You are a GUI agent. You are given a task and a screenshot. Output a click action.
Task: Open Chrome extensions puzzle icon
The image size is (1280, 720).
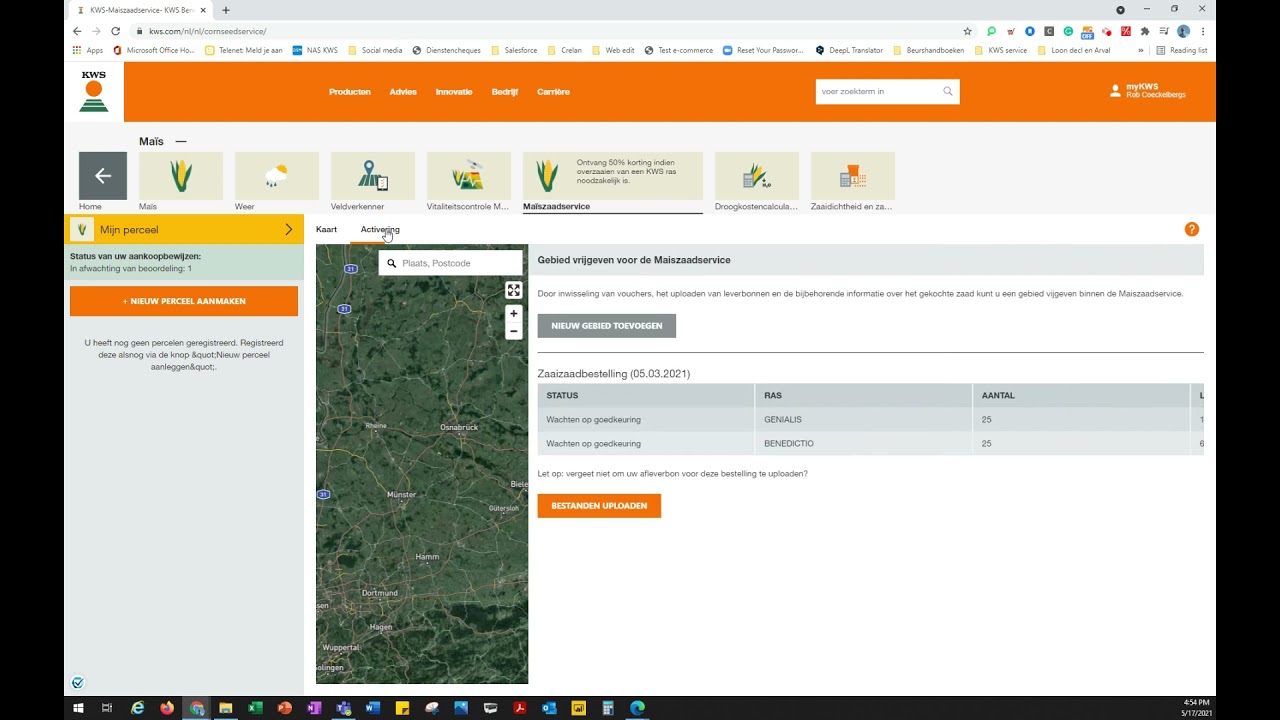coord(1145,31)
